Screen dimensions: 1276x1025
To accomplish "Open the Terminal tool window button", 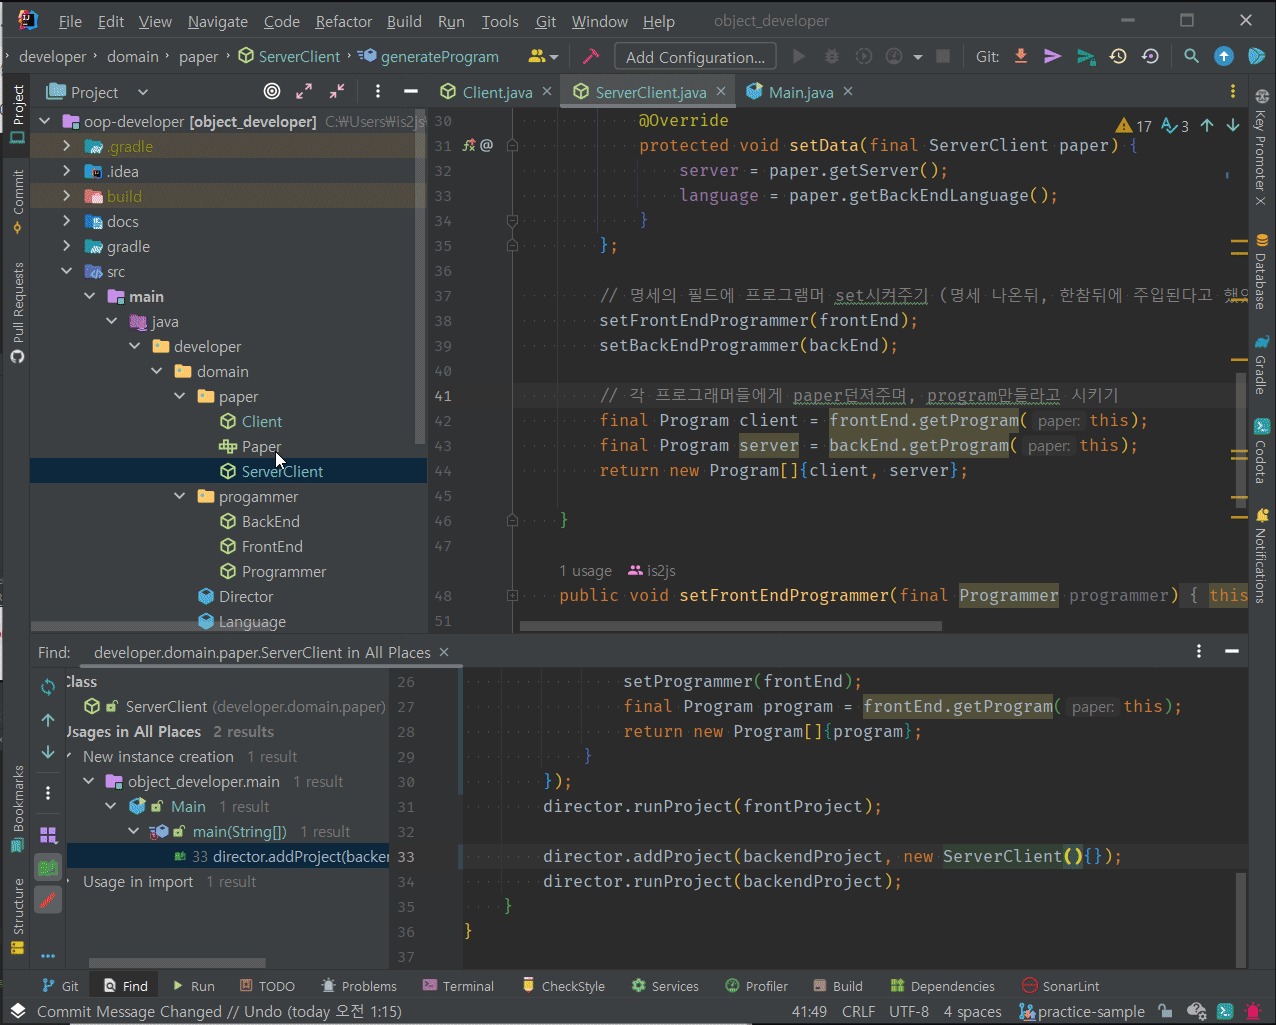I will [x=458, y=986].
